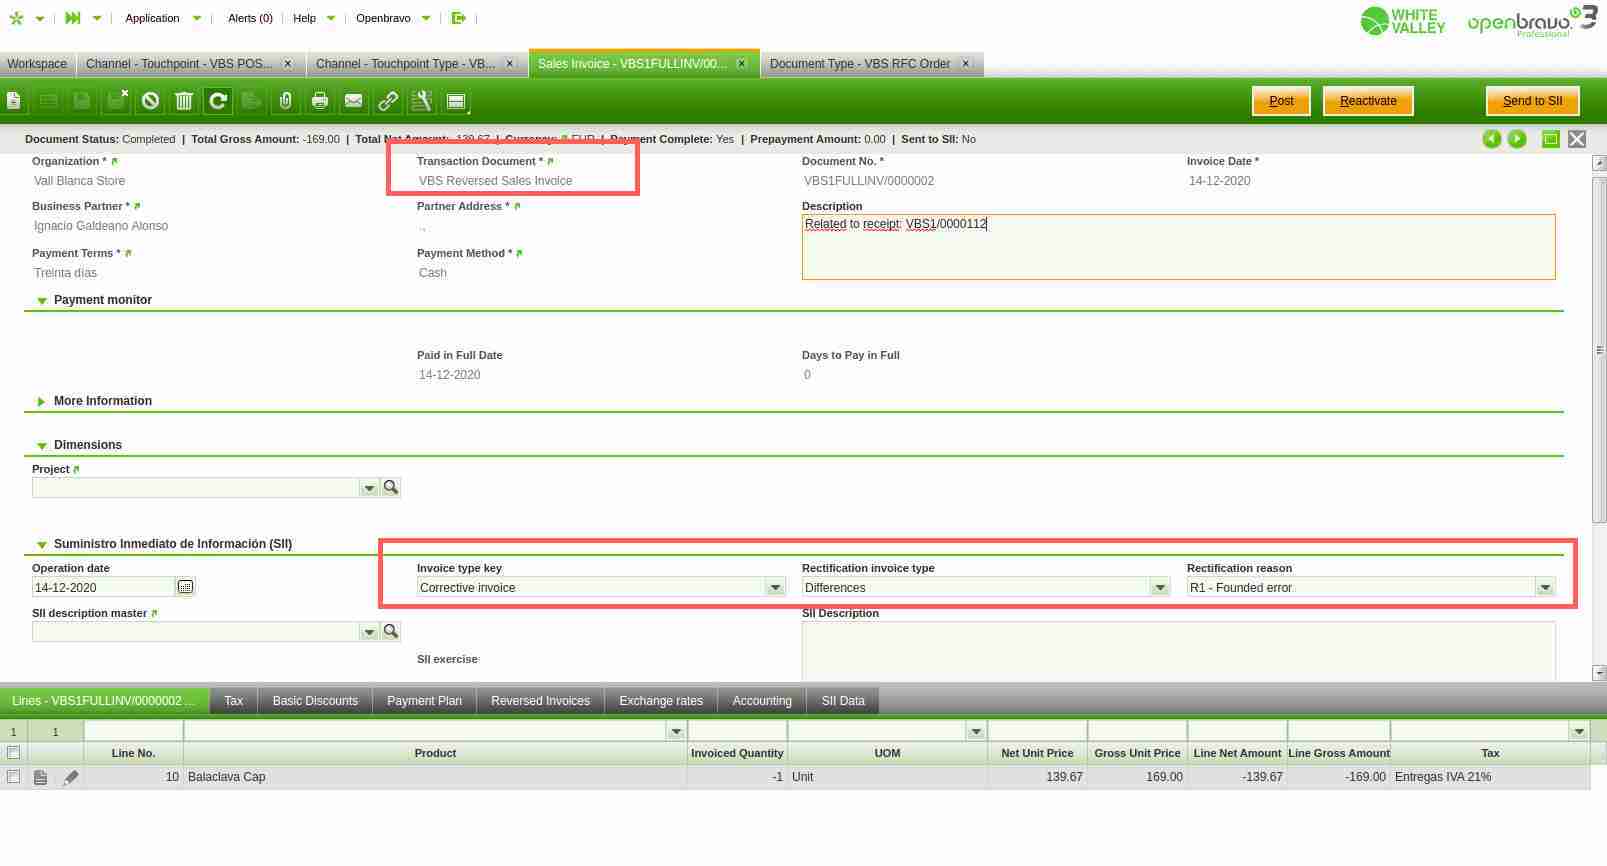Switch to the Reversed Invoices tab

[540, 701]
